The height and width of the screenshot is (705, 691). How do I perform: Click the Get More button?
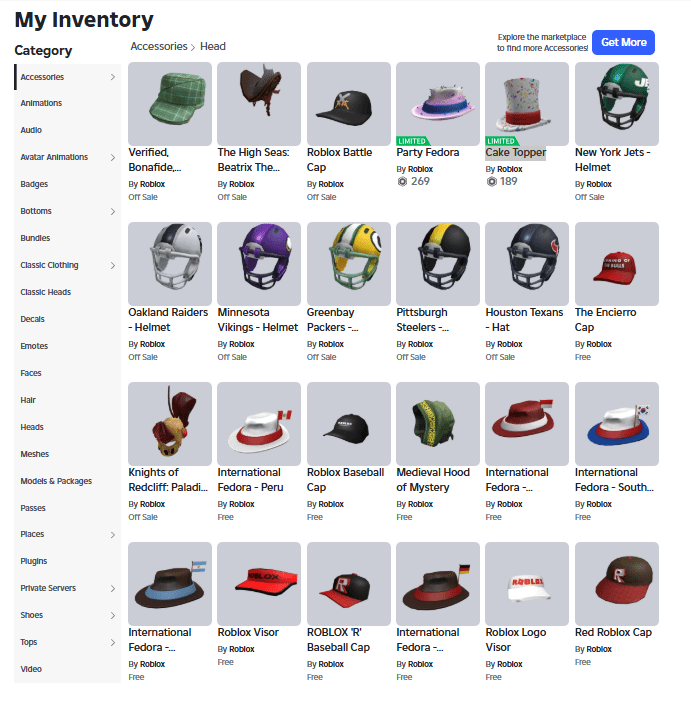623,42
